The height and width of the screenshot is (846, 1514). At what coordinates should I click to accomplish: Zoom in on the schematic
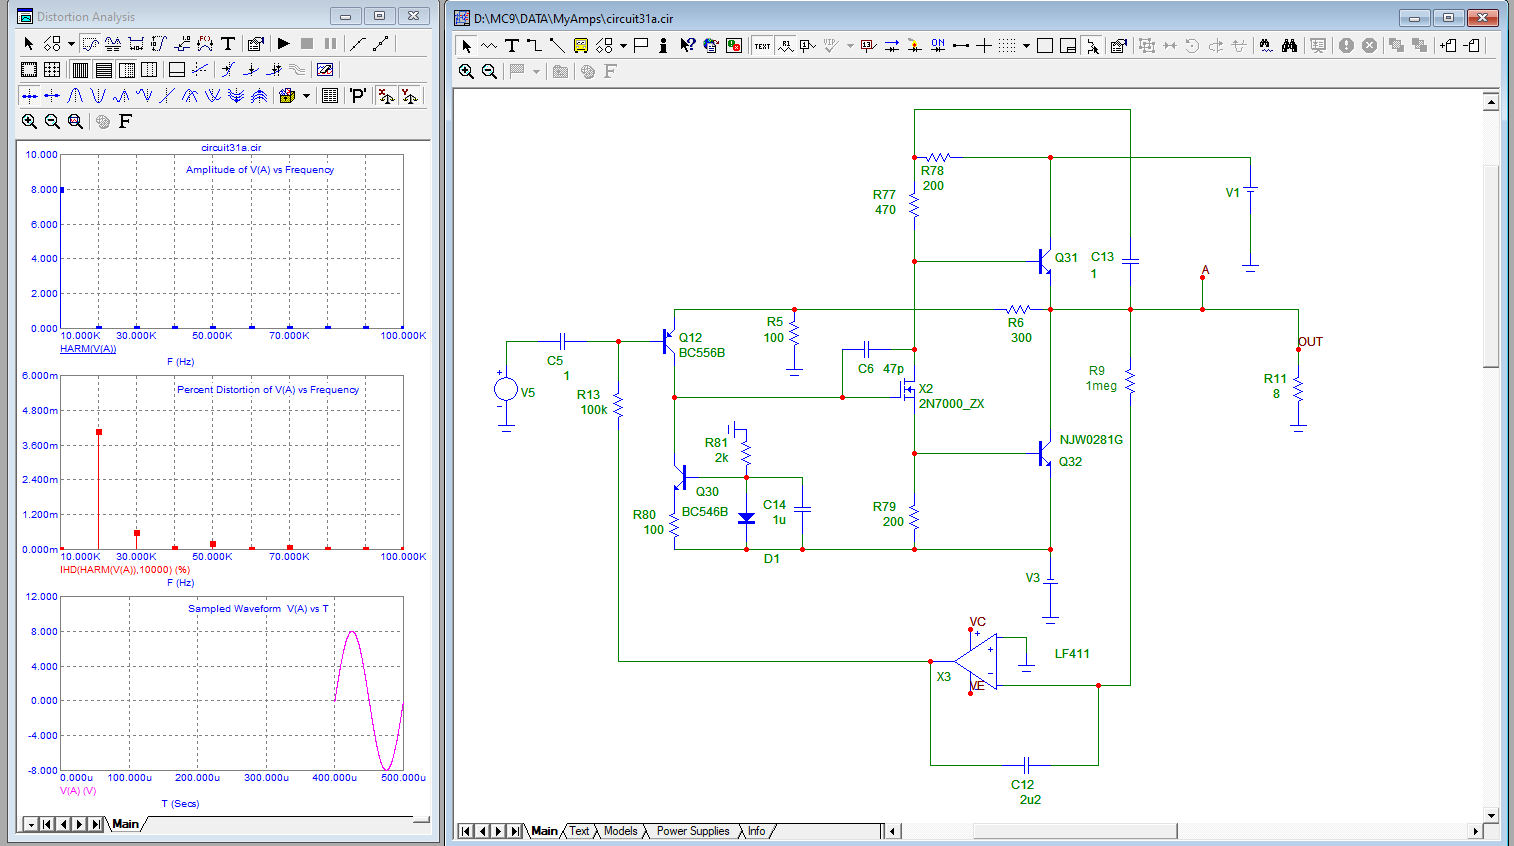[466, 71]
